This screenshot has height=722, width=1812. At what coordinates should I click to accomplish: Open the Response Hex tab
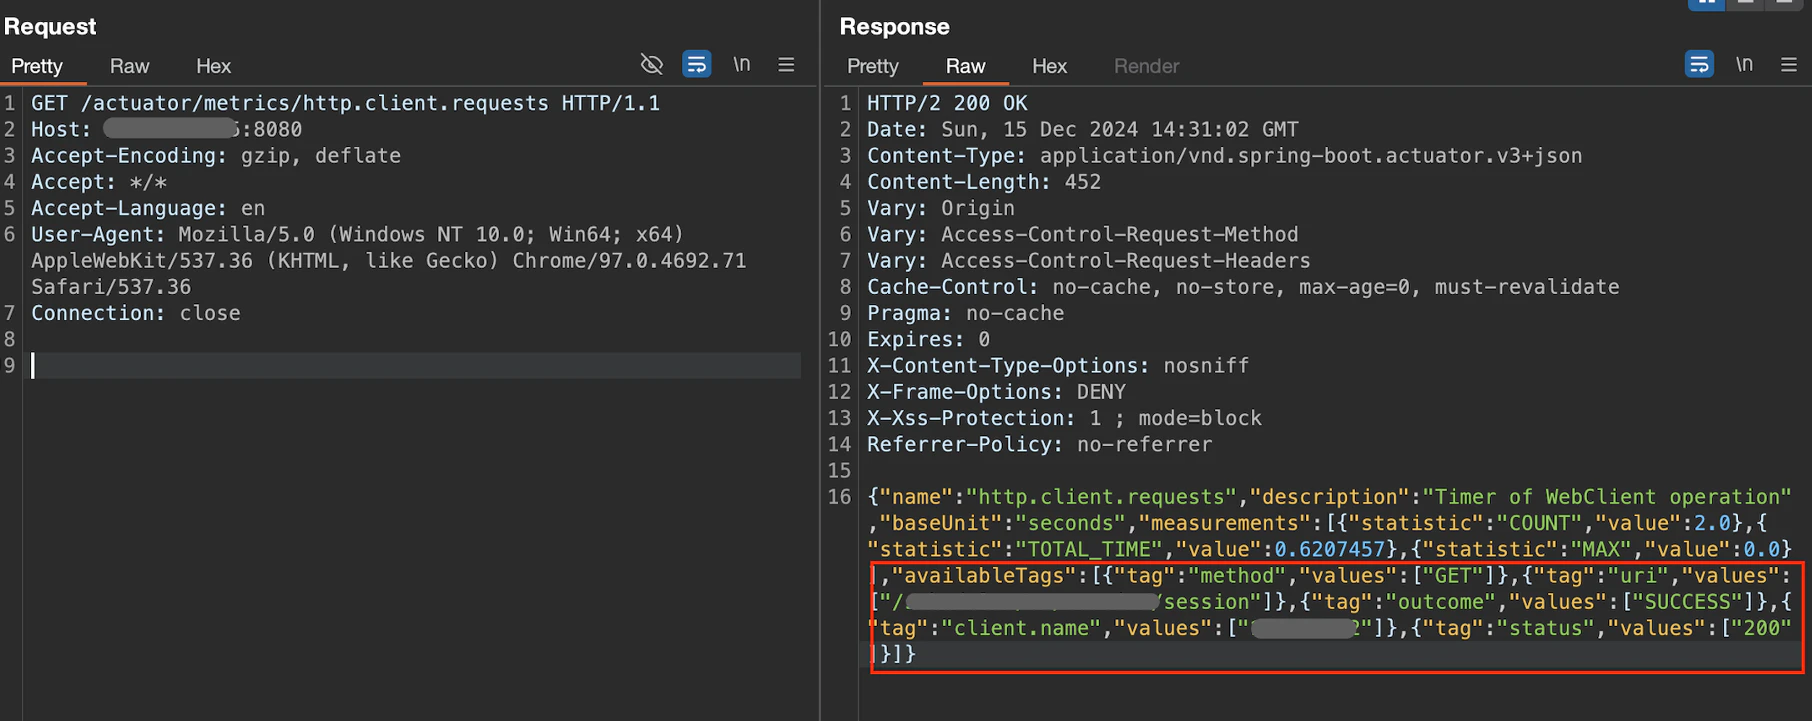click(x=1049, y=66)
